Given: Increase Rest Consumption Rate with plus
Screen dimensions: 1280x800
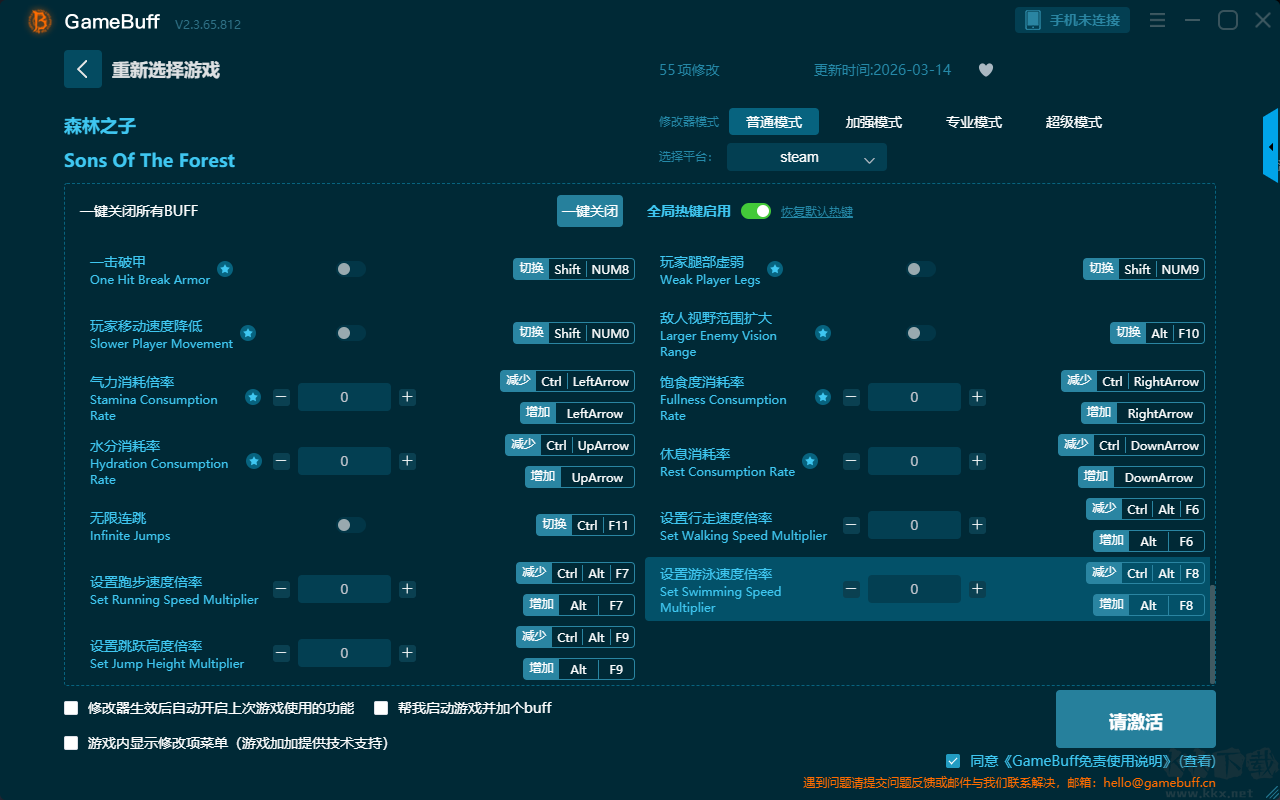Looking at the screenshot, I should coord(977,461).
